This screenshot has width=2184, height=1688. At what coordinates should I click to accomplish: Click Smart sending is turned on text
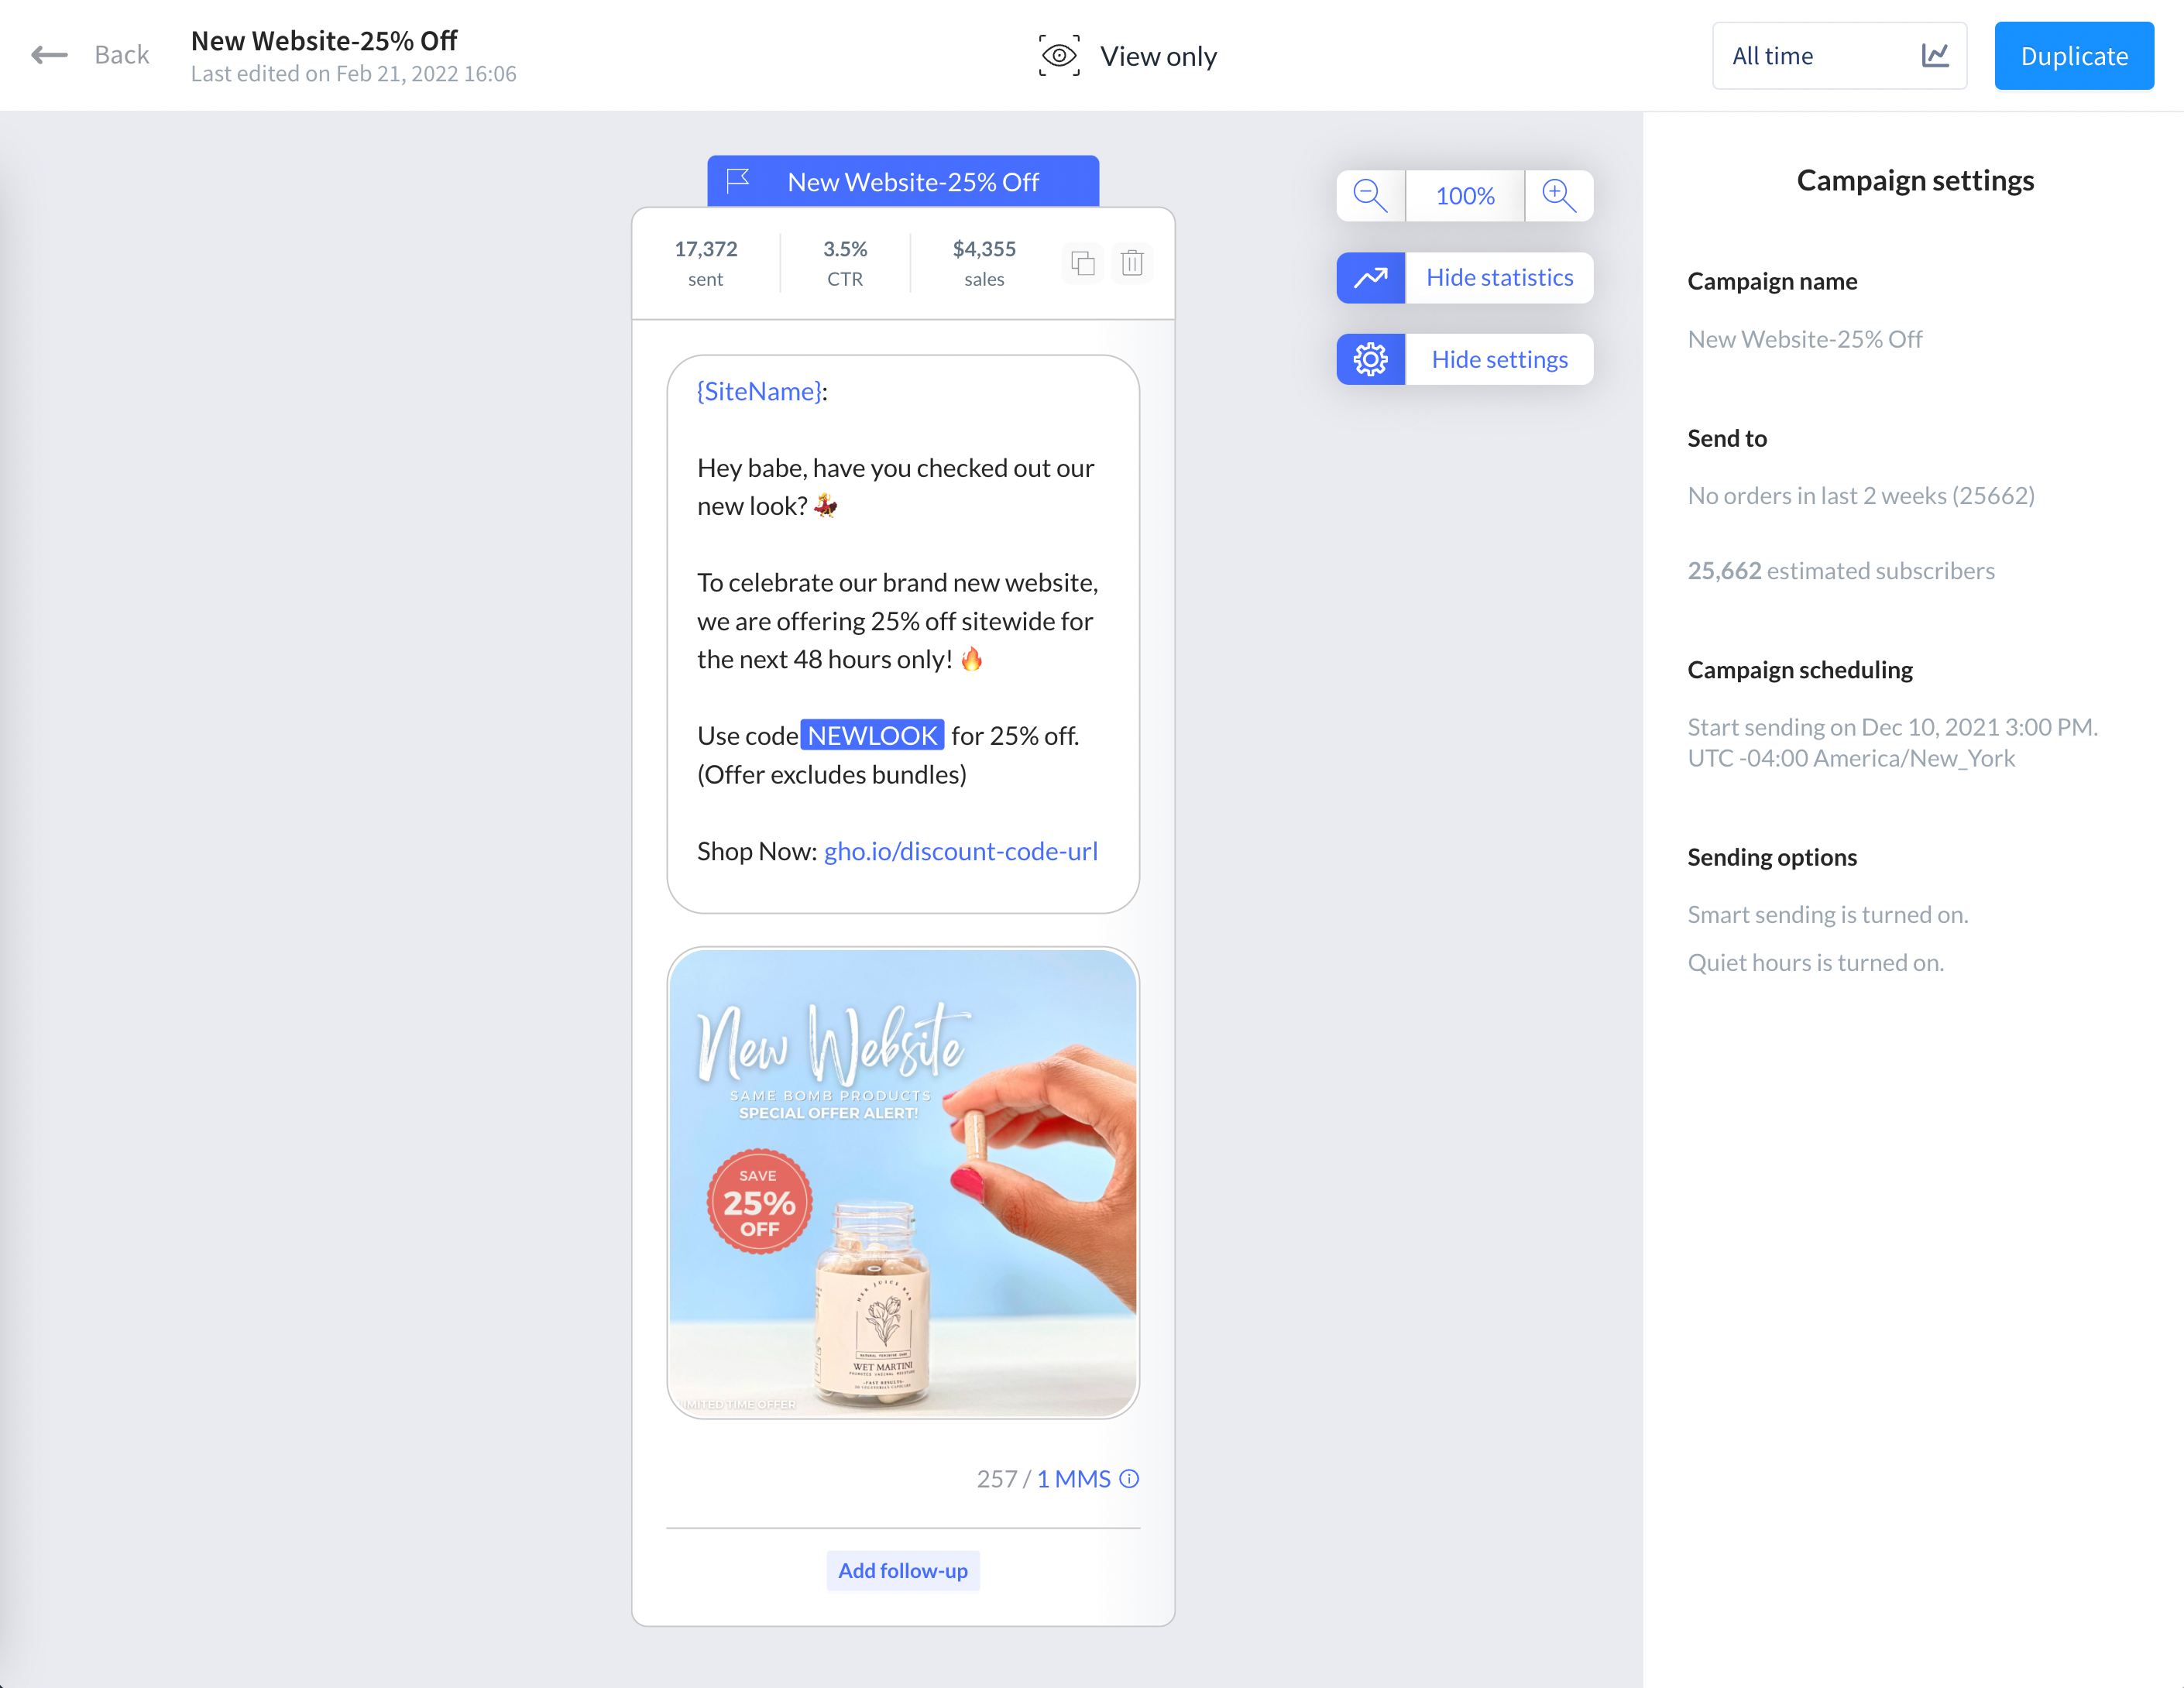1828,915
